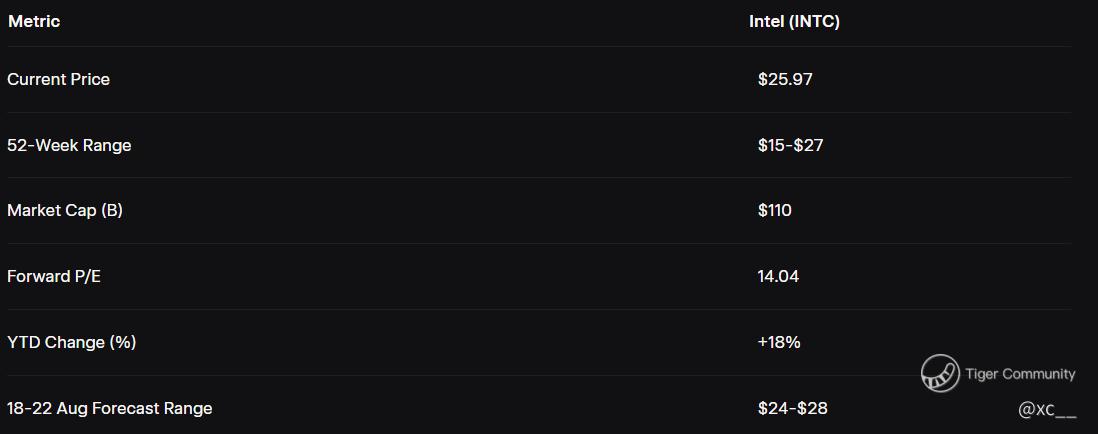Image resolution: width=1098 pixels, height=434 pixels.
Task: Click the @XC__ username handle
Action: (1047, 411)
